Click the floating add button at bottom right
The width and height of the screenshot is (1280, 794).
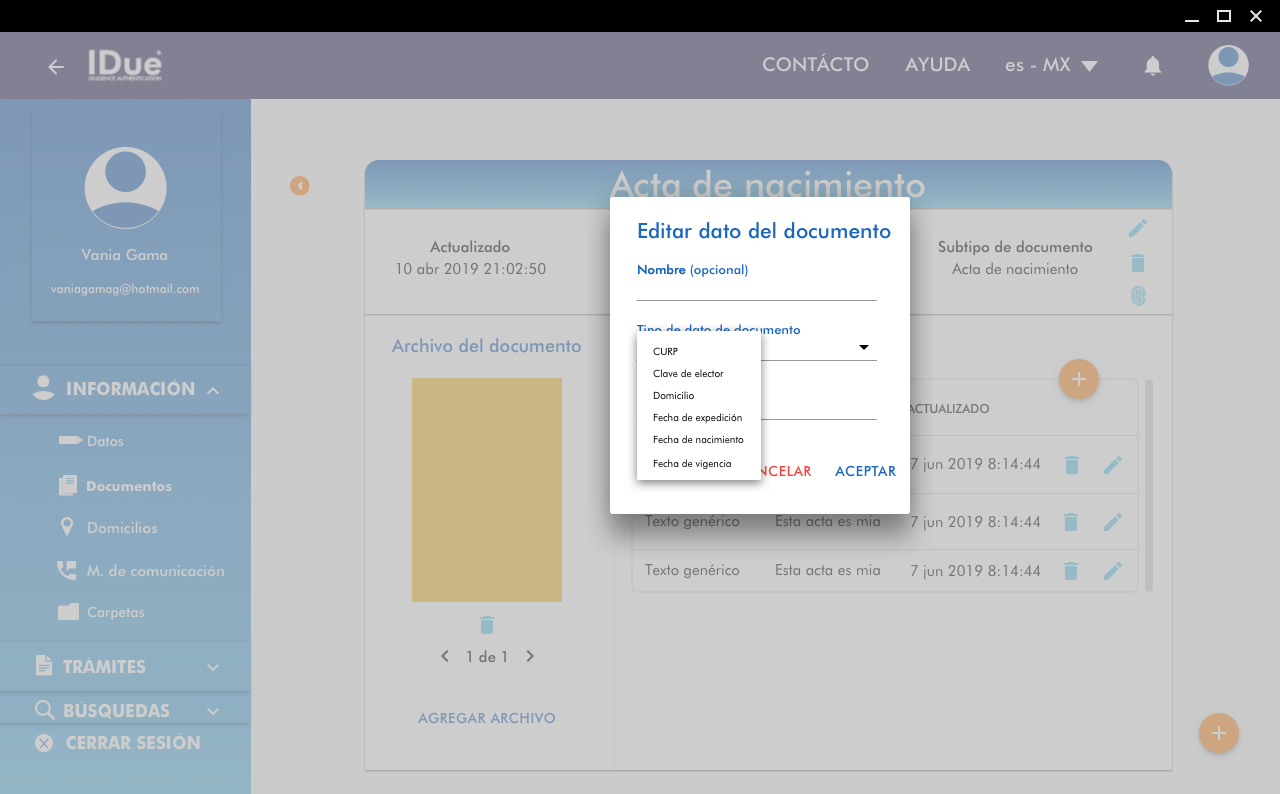1218,733
